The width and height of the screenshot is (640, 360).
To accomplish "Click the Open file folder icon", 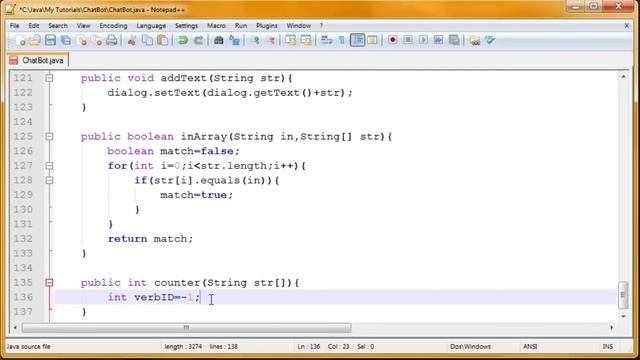I will click(35, 40).
